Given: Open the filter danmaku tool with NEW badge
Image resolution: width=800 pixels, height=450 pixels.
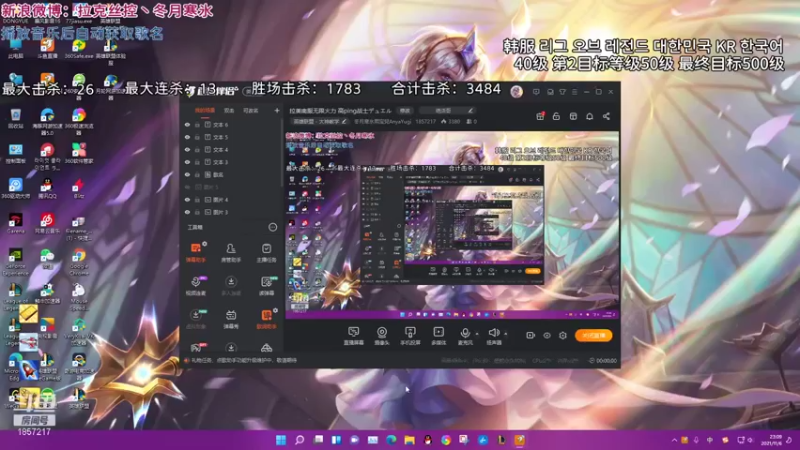Looking at the screenshot, I should click(266, 286).
